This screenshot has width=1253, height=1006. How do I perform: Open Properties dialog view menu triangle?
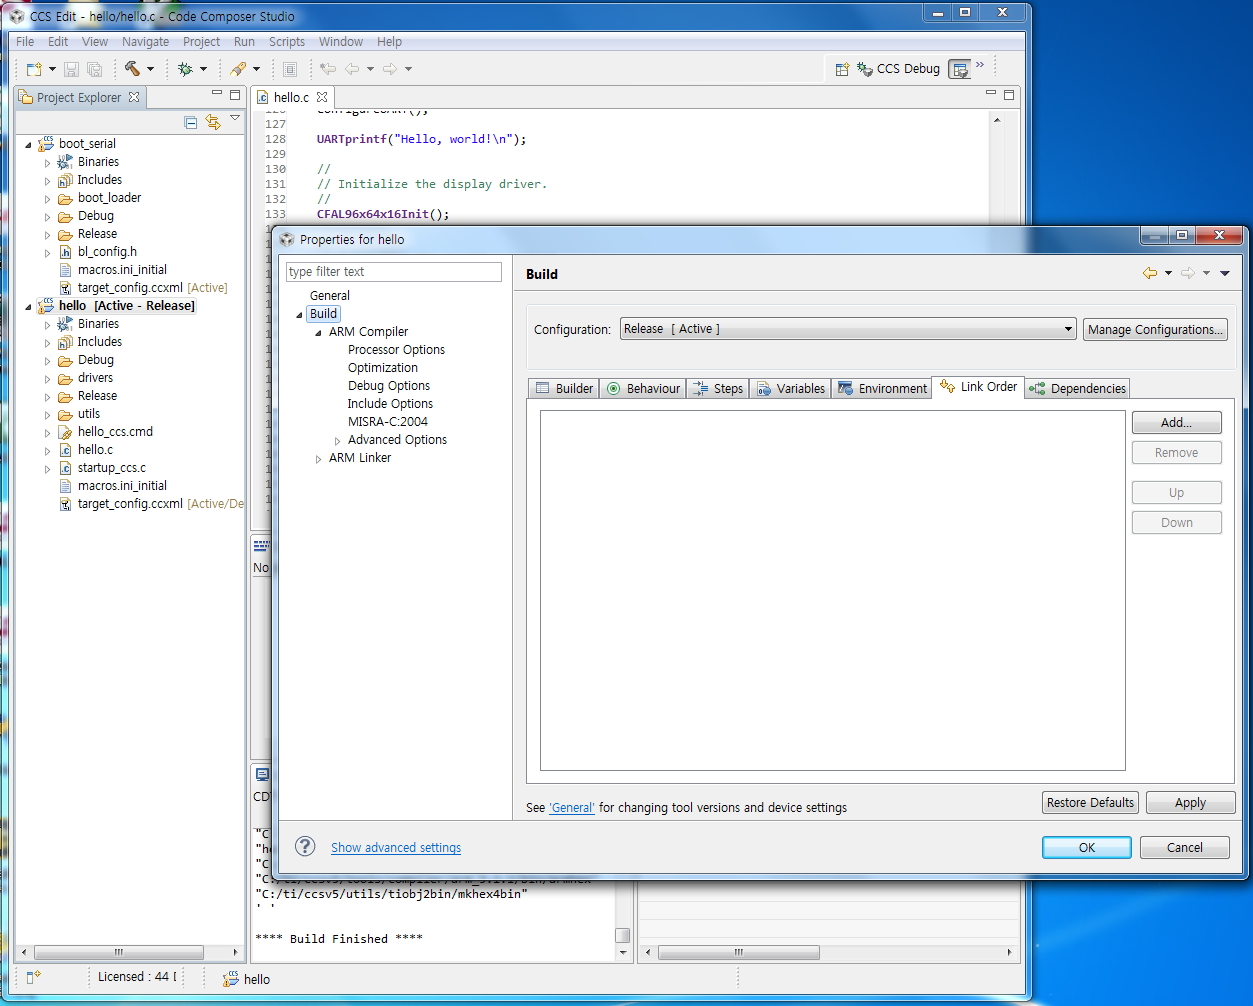tap(1225, 273)
